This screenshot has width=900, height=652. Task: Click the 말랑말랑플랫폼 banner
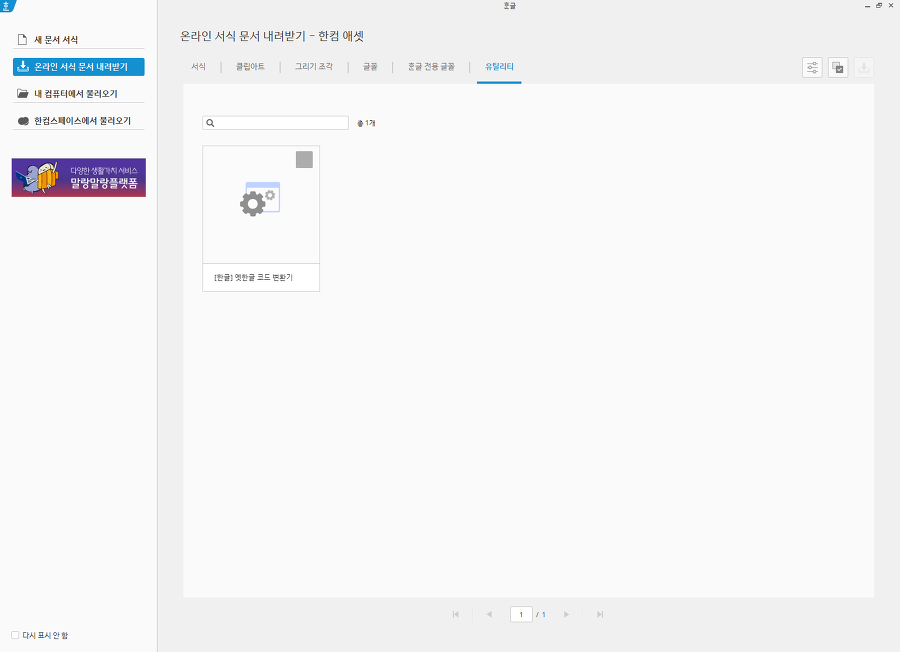[79, 177]
